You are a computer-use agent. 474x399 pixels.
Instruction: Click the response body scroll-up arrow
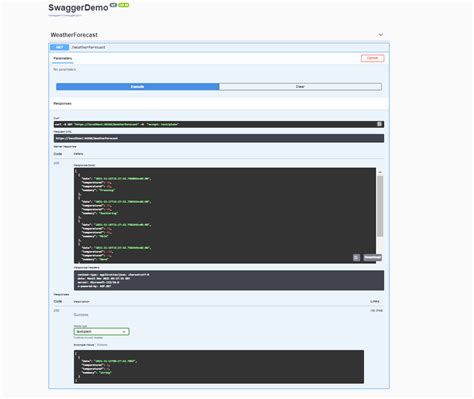point(380,172)
